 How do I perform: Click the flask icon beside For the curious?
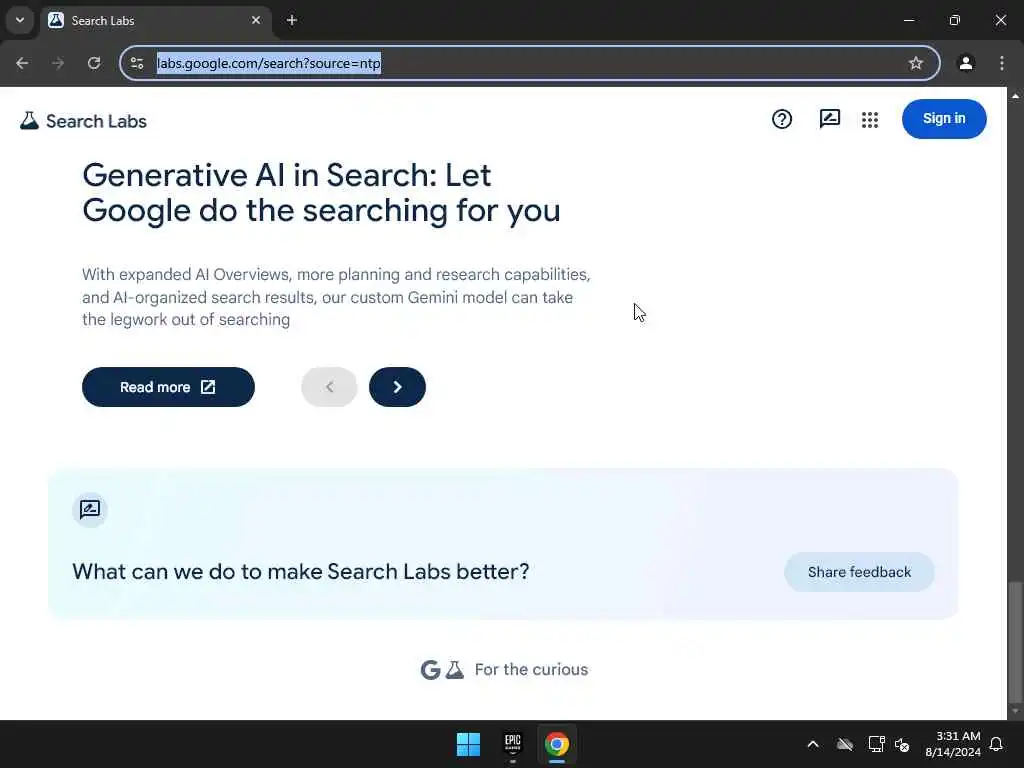tap(455, 669)
